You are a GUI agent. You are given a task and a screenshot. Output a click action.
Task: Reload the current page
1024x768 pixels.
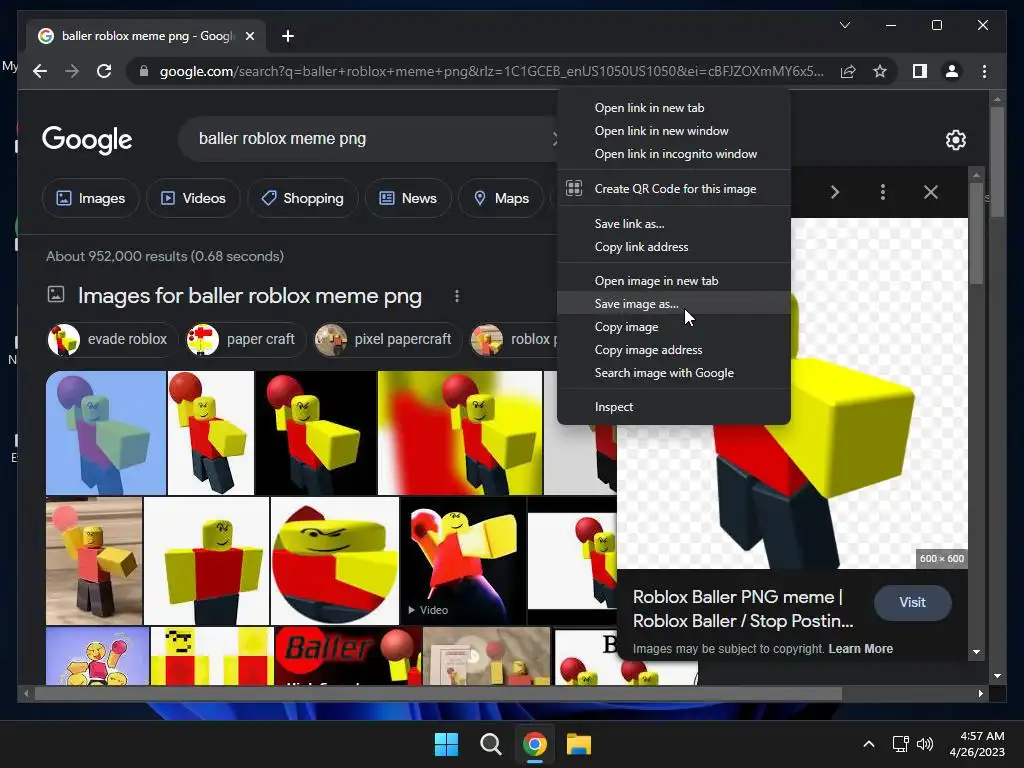pos(104,71)
